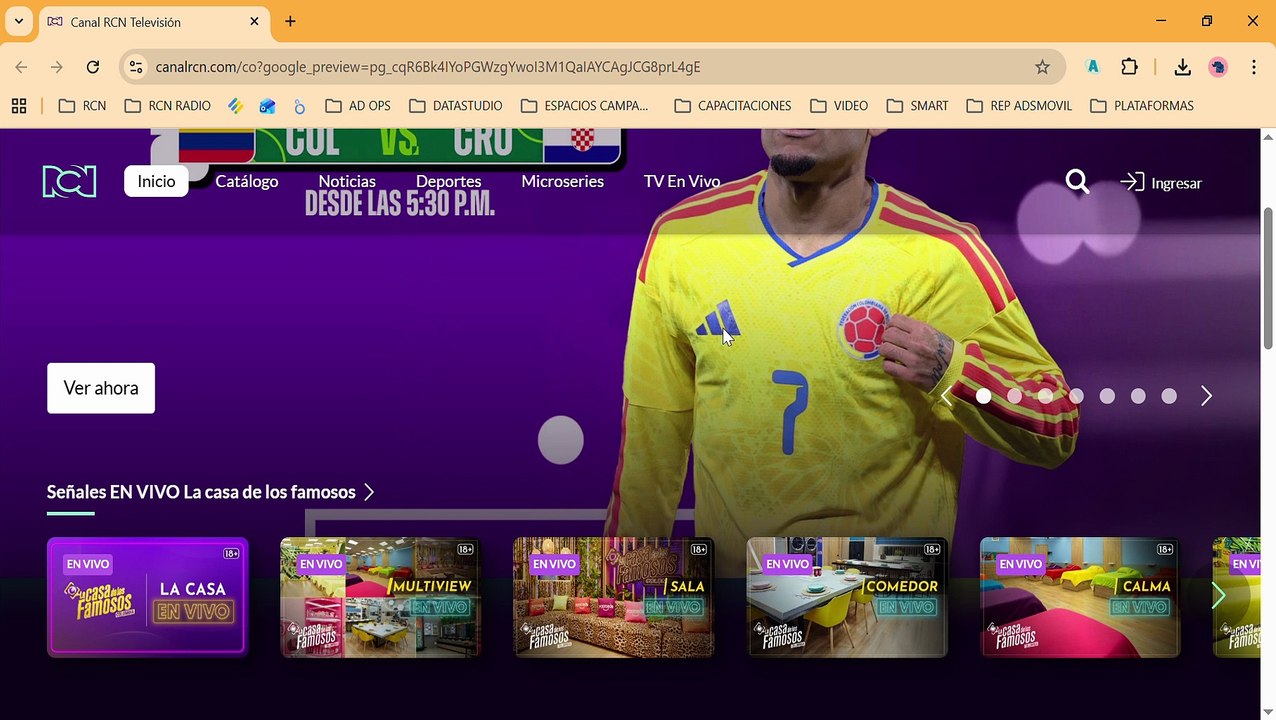
Task: Click the page vertical scrollbar thumb
Action: pos(1268,279)
